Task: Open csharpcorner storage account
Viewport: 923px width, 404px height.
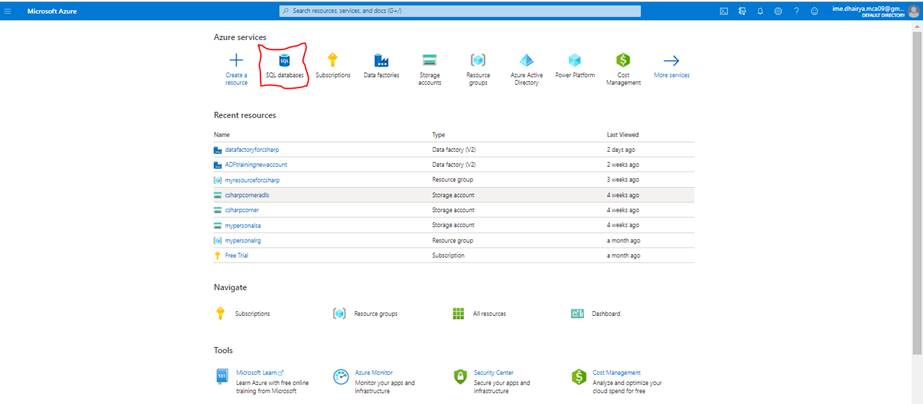Action: pos(241,210)
